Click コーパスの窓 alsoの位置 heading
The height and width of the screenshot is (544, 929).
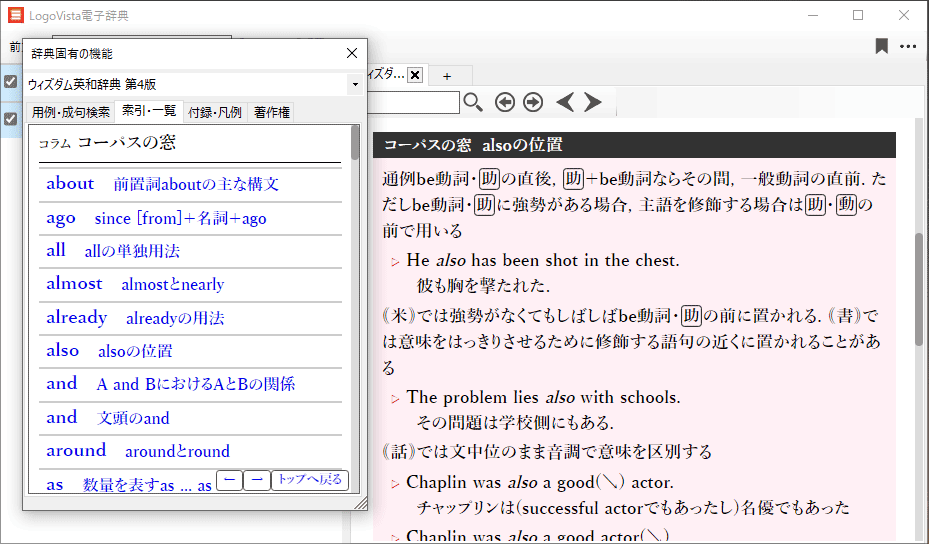pyautogui.click(x=473, y=145)
